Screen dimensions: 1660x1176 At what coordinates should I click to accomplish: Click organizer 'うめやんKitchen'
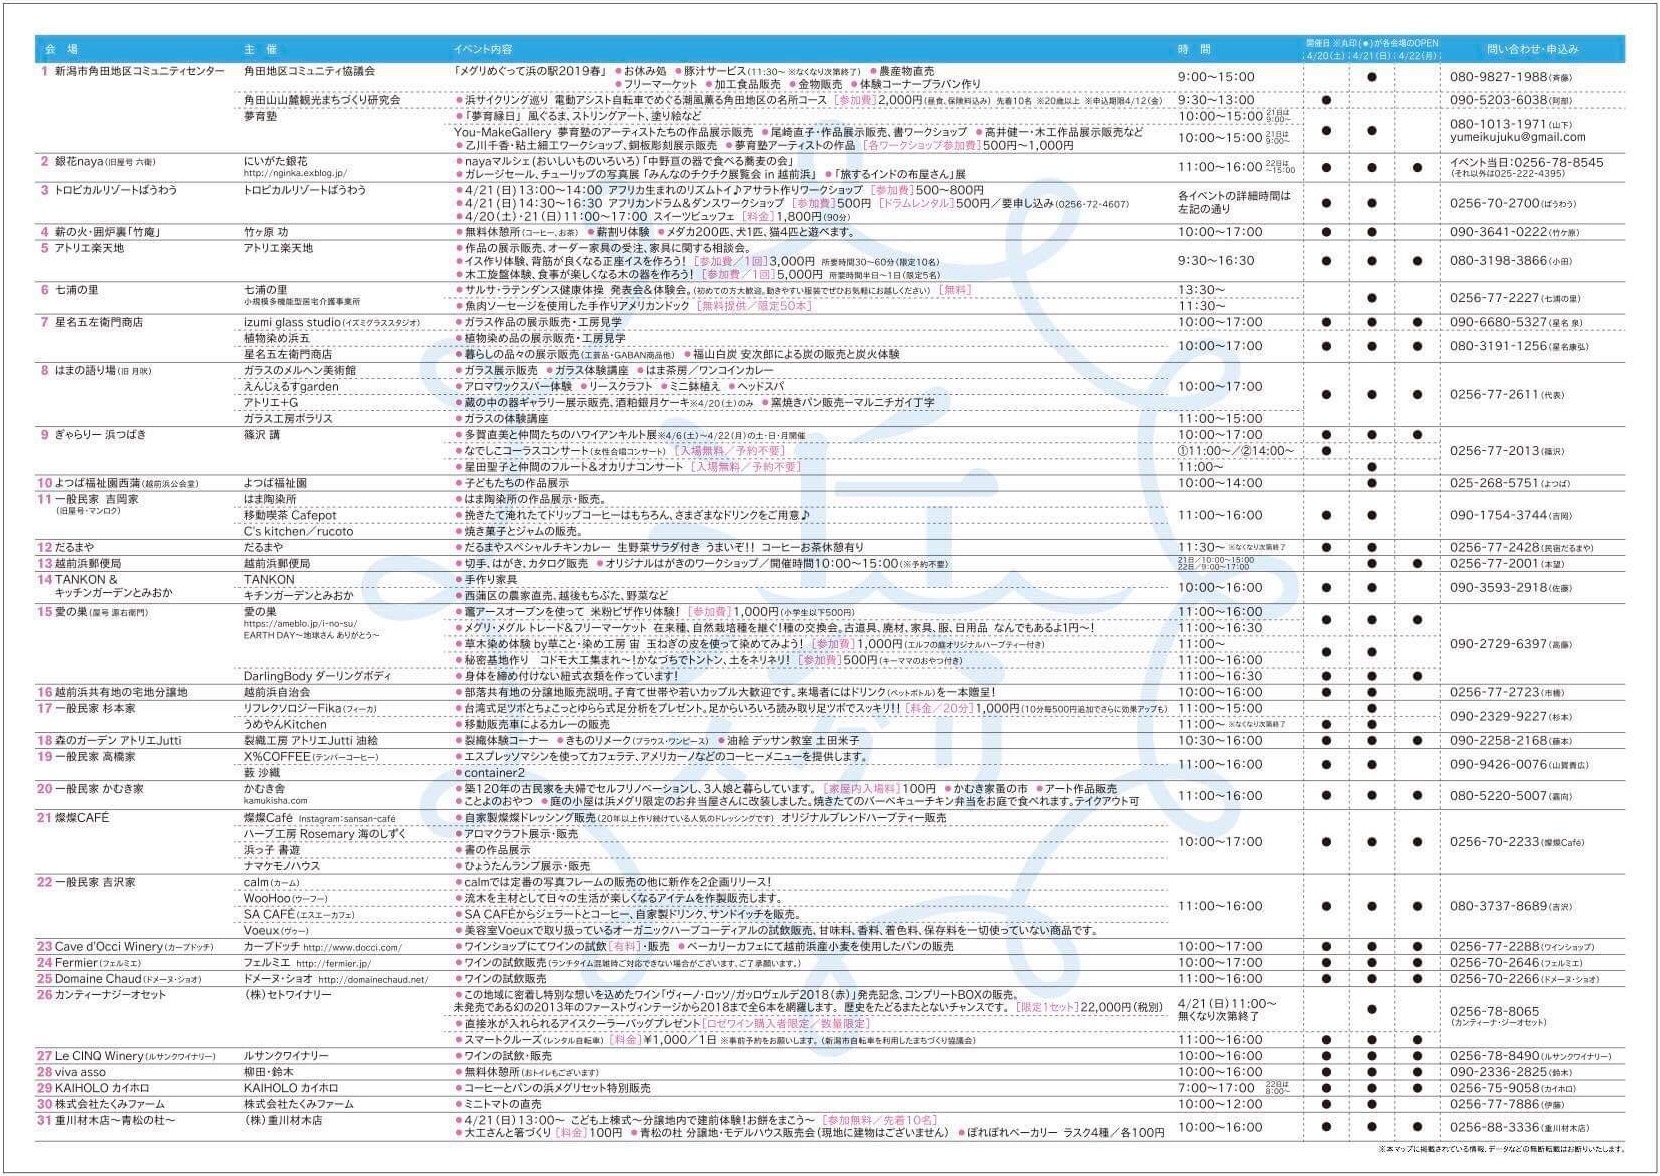click(x=285, y=724)
